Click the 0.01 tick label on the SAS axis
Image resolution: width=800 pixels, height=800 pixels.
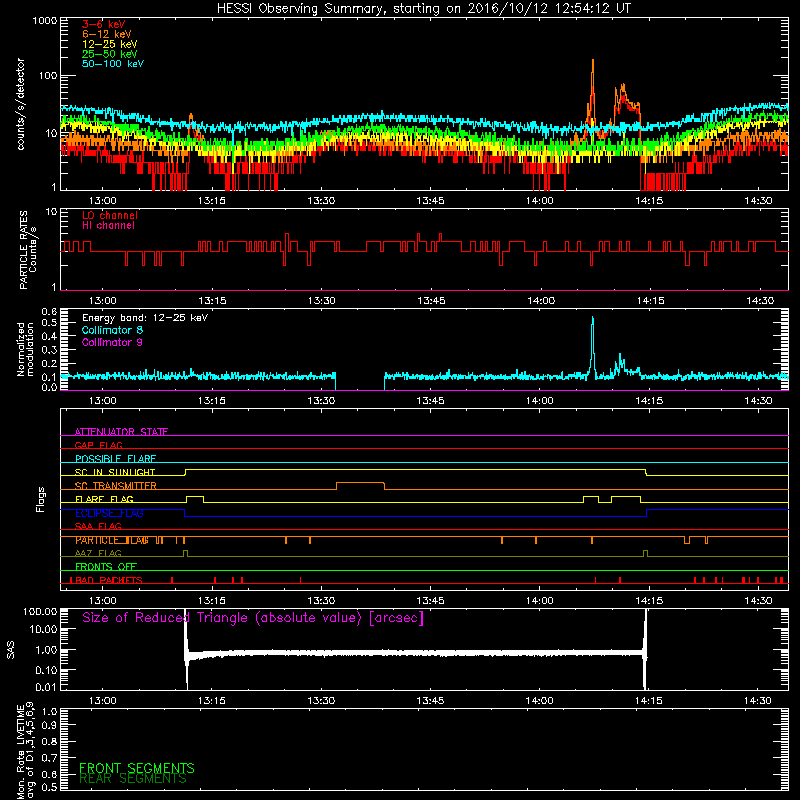[46, 687]
